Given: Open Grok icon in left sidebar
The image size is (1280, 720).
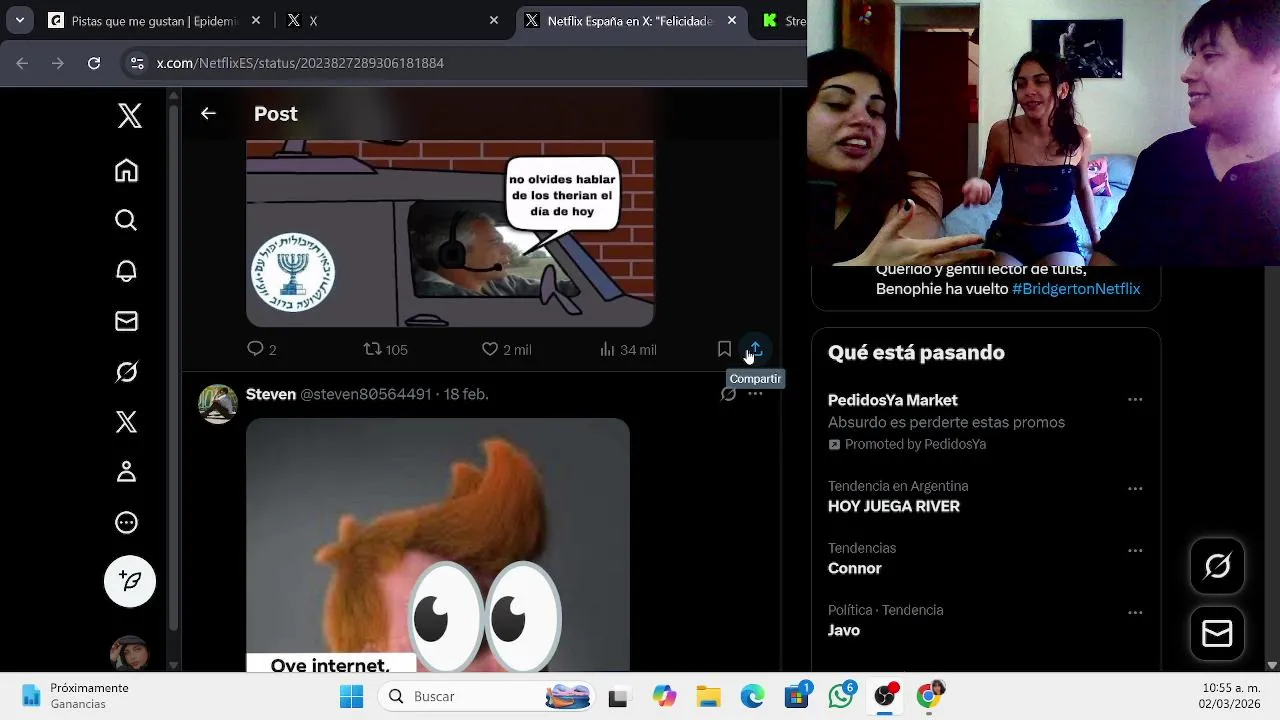Looking at the screenshot, I should pyautogui.click(x=126, y=372).
